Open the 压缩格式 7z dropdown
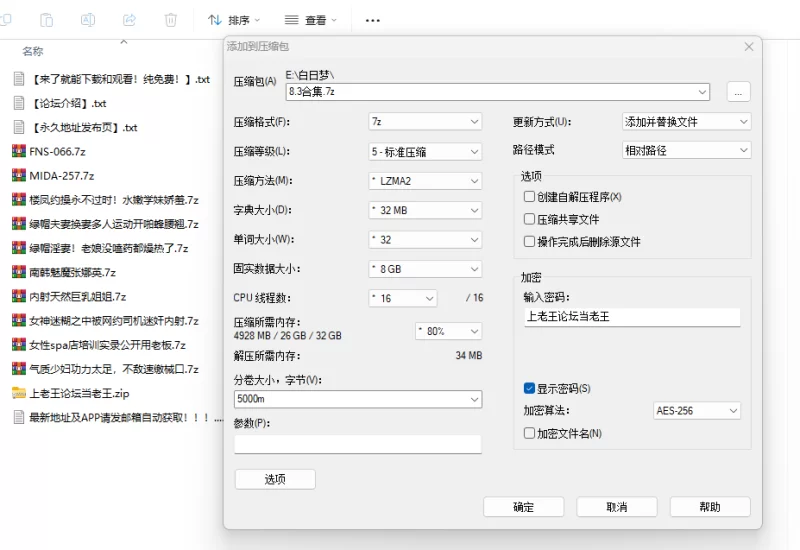 (x=425, y=121)
